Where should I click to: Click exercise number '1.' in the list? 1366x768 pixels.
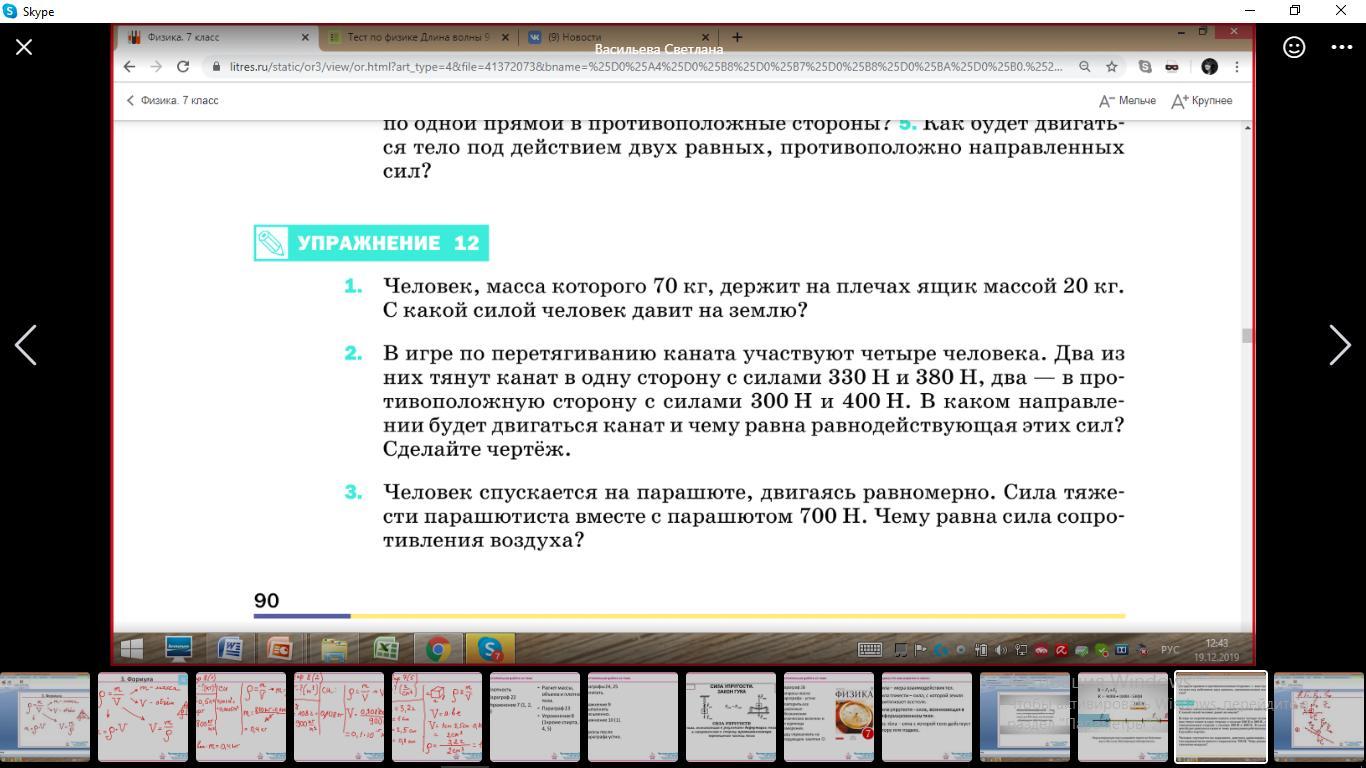tap(352, 287)
